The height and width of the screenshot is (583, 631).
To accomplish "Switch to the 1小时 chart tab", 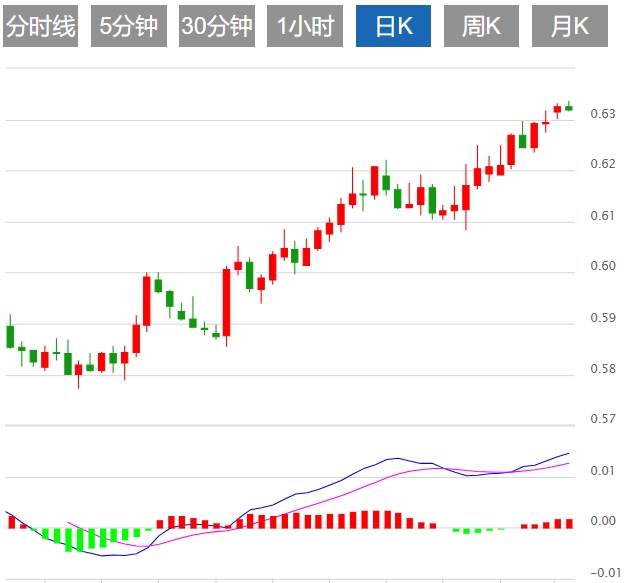I will tap(305, 26).
